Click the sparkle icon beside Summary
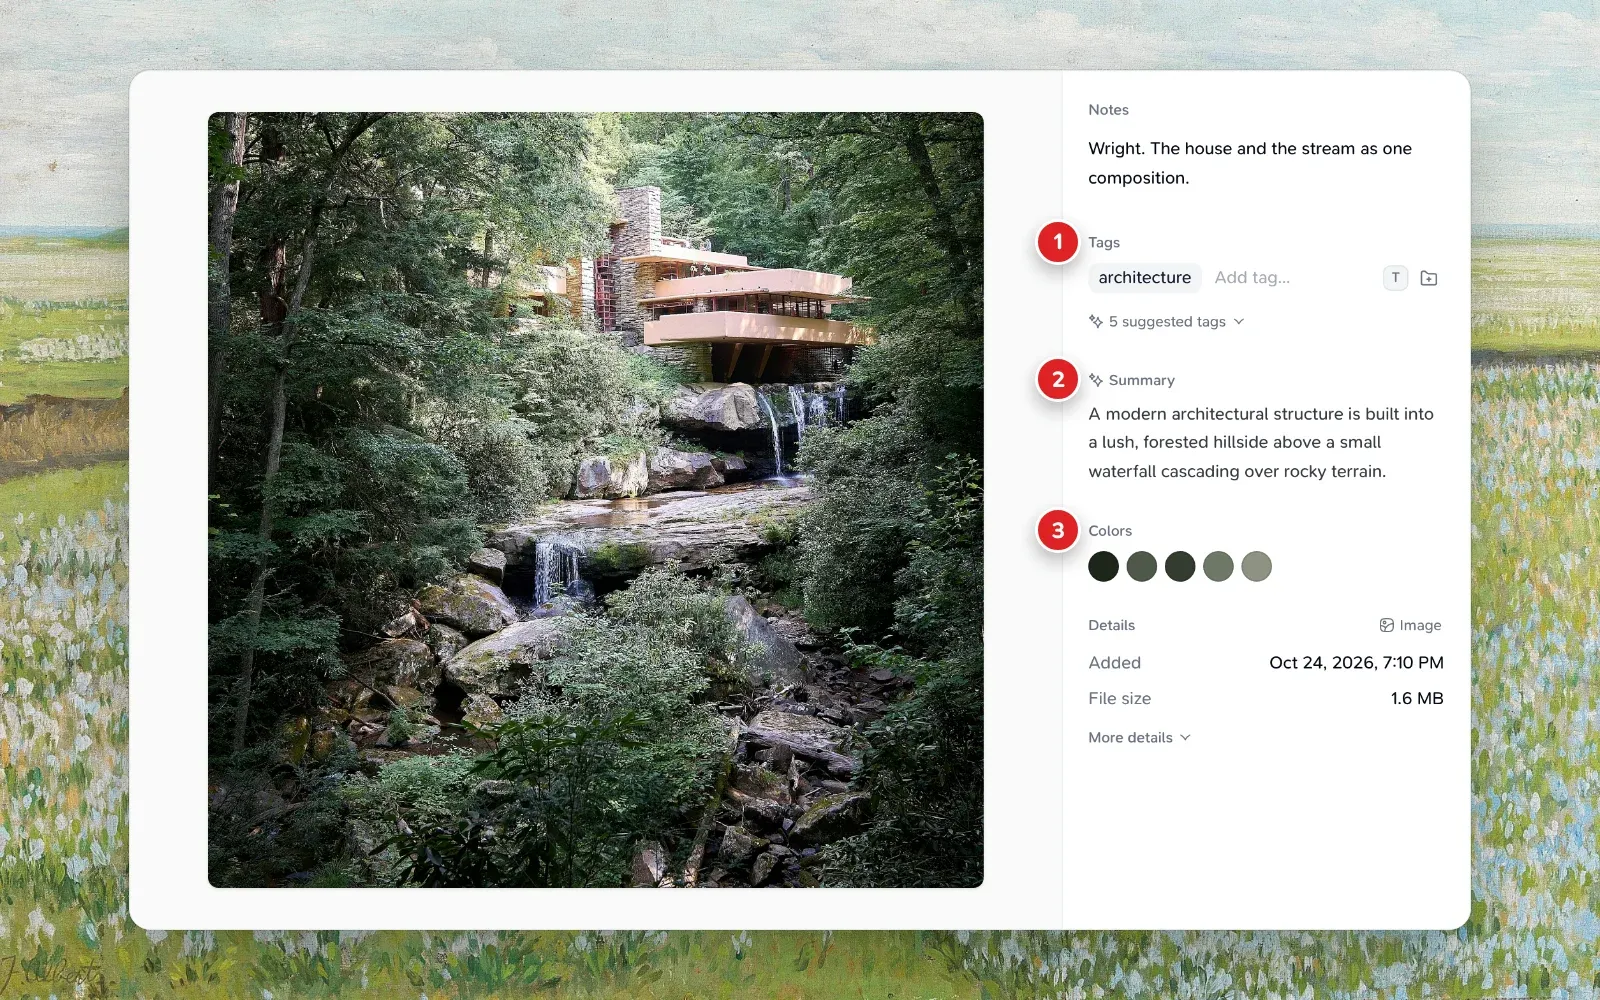 pos(1096,380)
